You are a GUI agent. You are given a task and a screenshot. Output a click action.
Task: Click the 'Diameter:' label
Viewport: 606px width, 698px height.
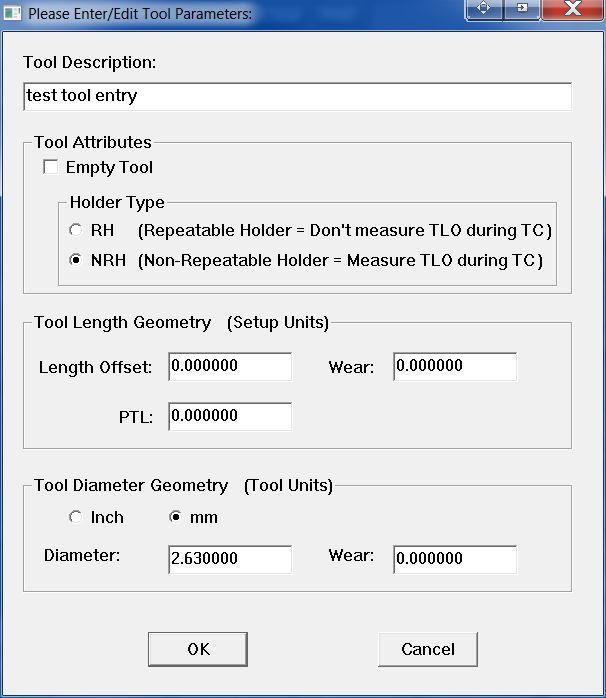click(82, 556)
